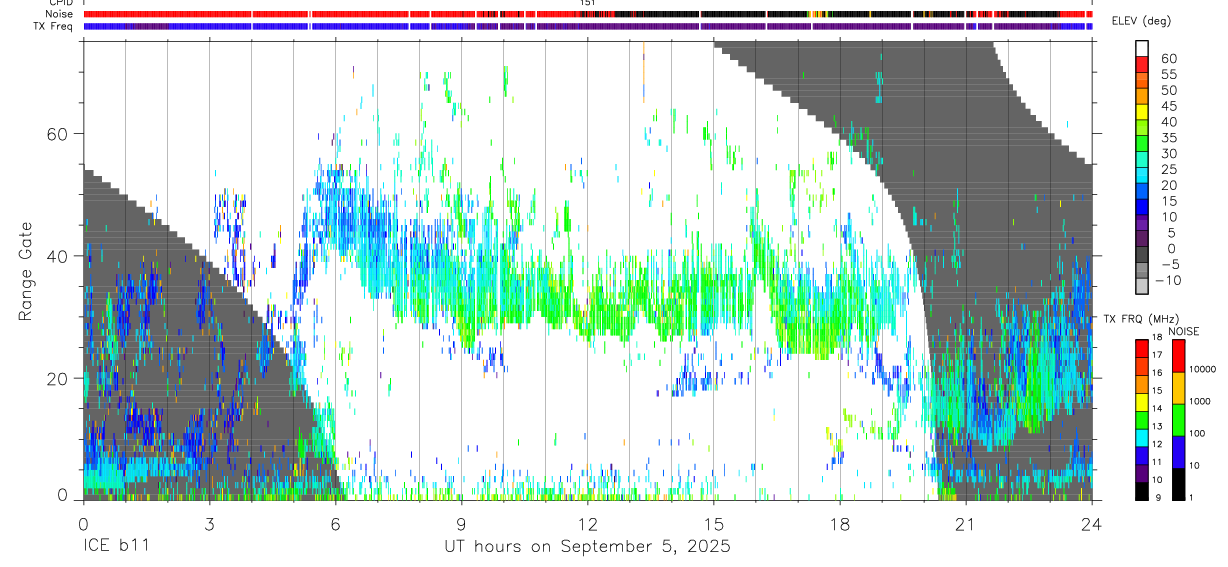Select the "ELEV (deg)" color bar title
This screenshot has width=1228, height=567.
(1142, 20)
